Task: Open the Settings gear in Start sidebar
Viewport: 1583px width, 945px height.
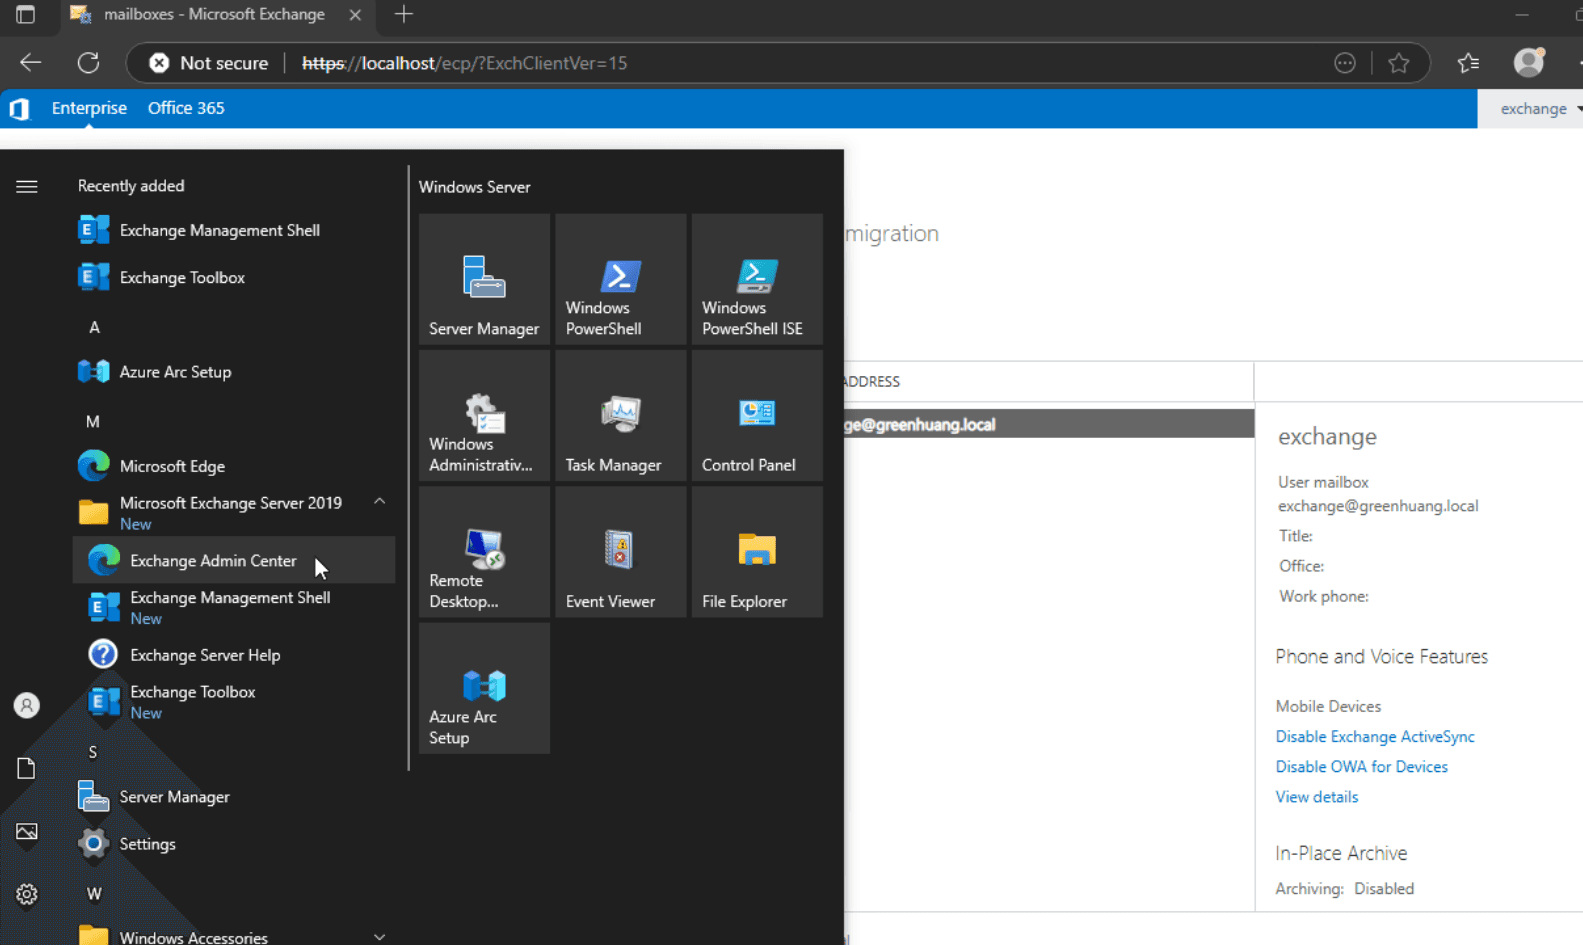Action: click(27, 894)
